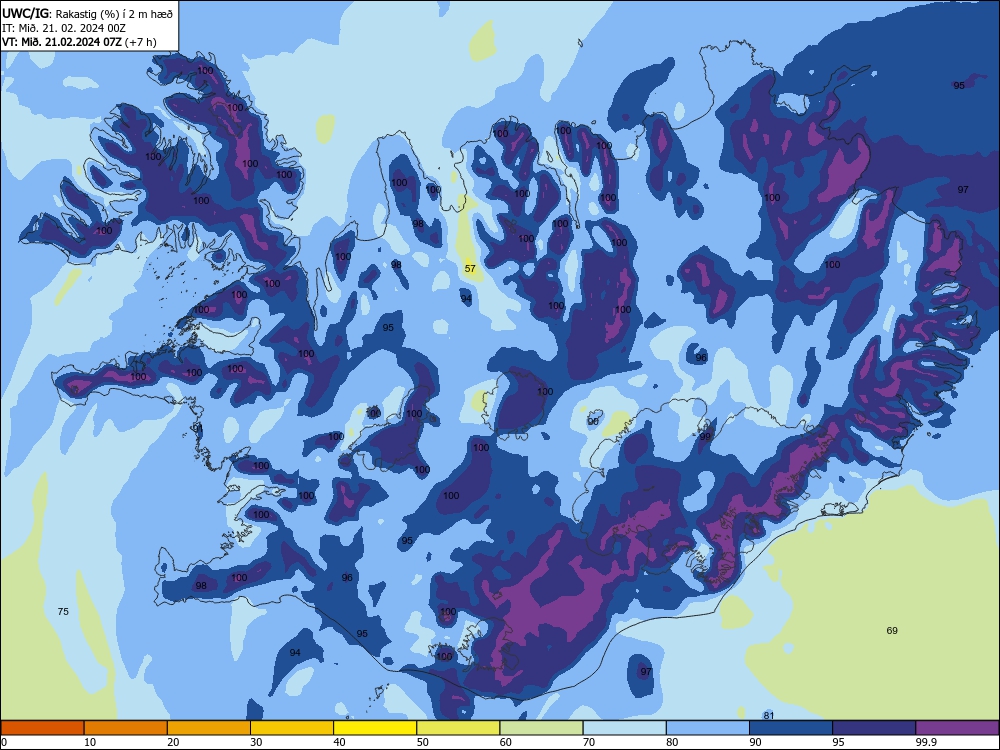Image resolution: width=1000 pixels, height=750 pixels.
Task: Select the 30–40 legend color block
Action: pos(291,728)
